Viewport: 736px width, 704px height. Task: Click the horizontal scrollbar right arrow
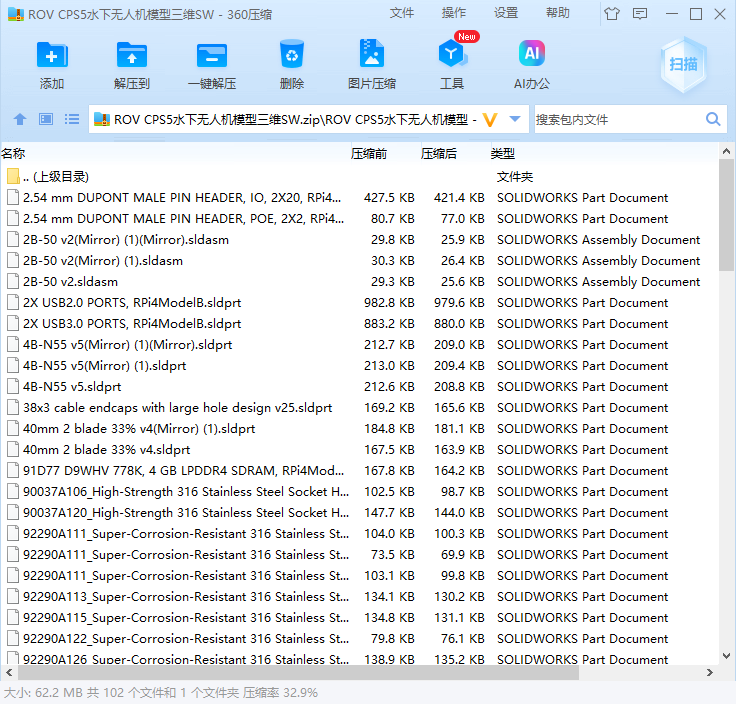tap(709, 673)
